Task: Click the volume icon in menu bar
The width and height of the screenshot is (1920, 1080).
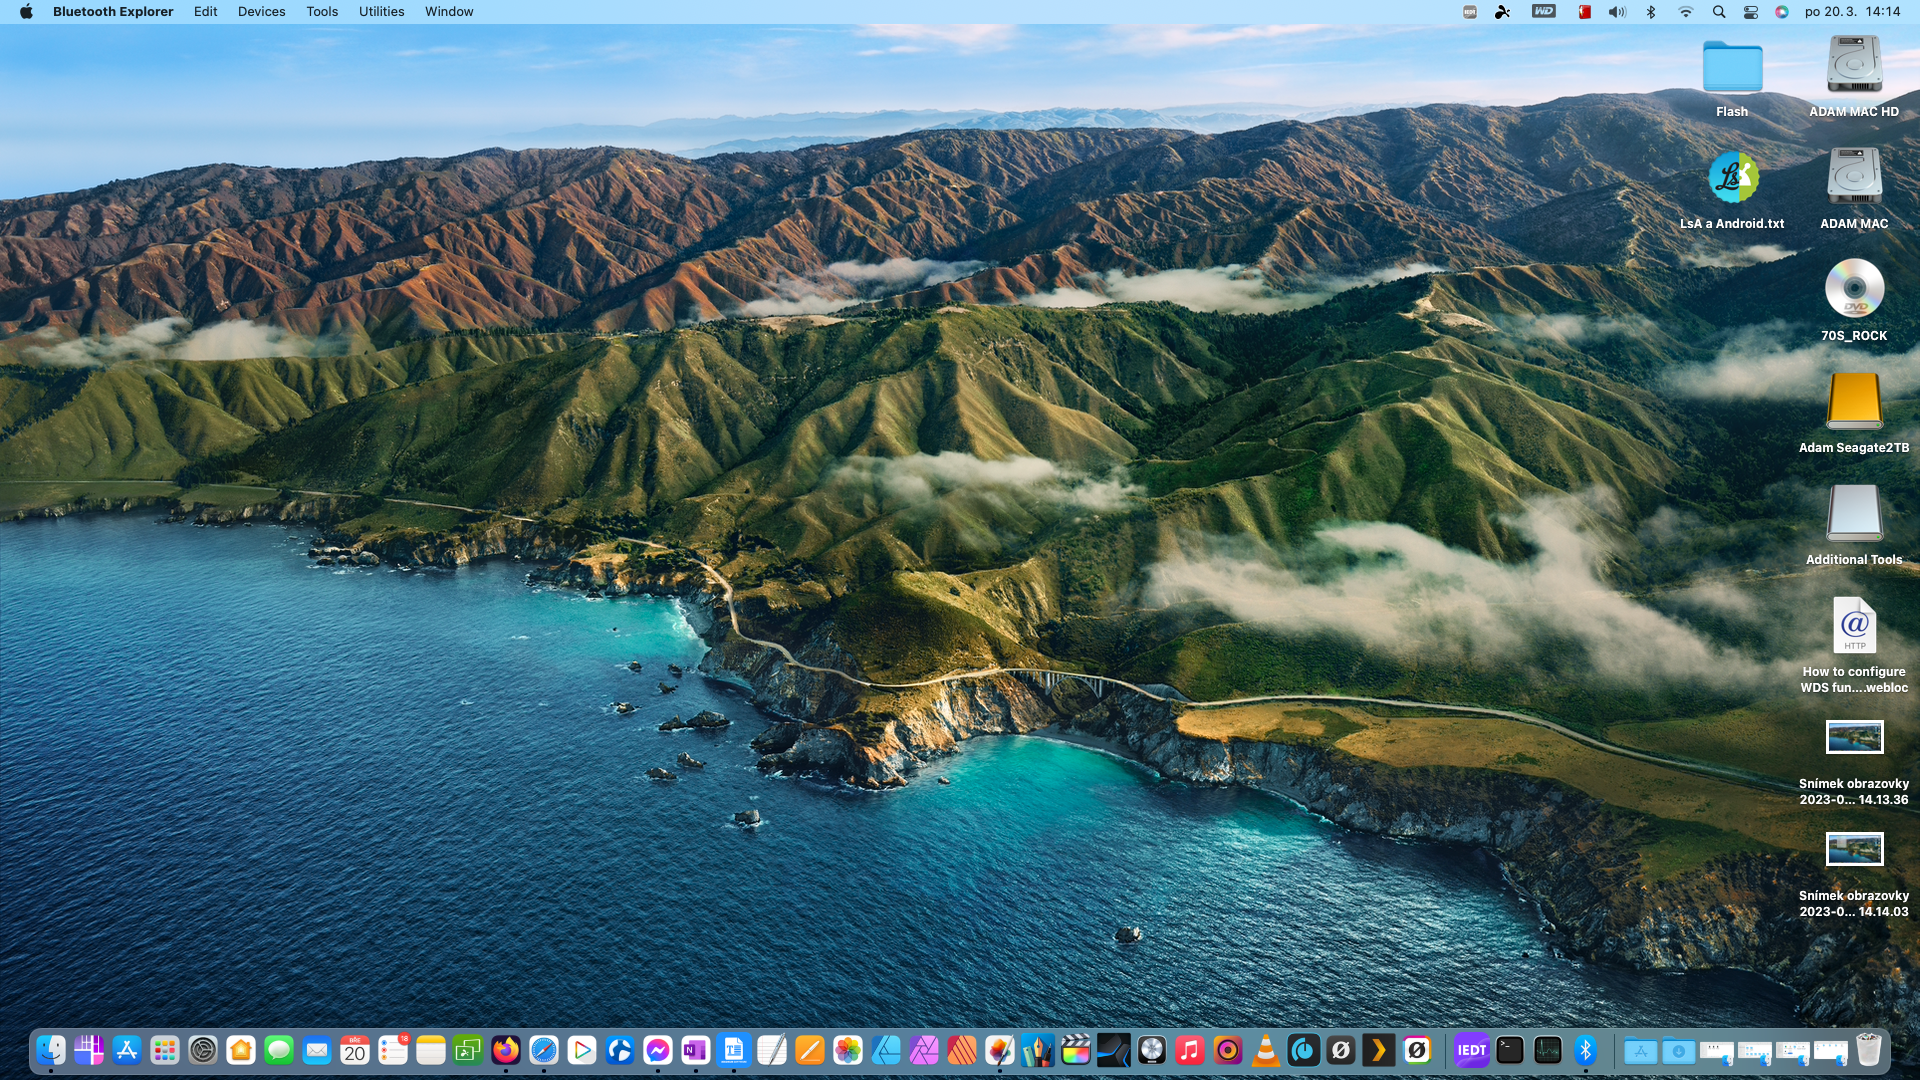Action: point(1617,11)
